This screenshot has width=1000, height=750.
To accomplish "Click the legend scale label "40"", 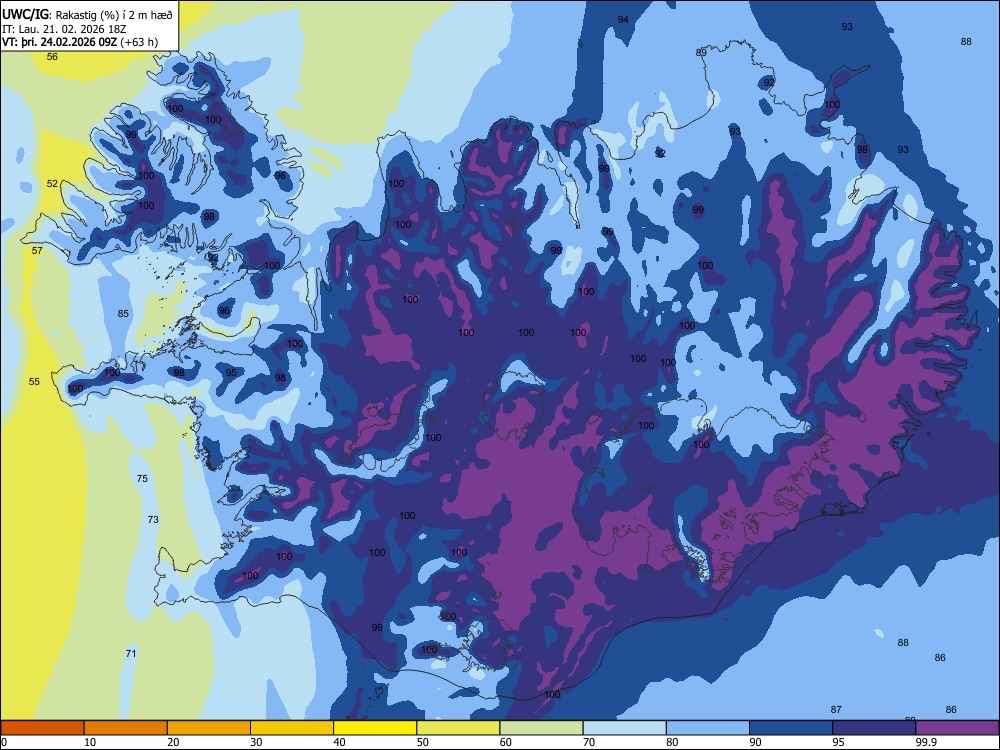I will click(x=339, y=742).
